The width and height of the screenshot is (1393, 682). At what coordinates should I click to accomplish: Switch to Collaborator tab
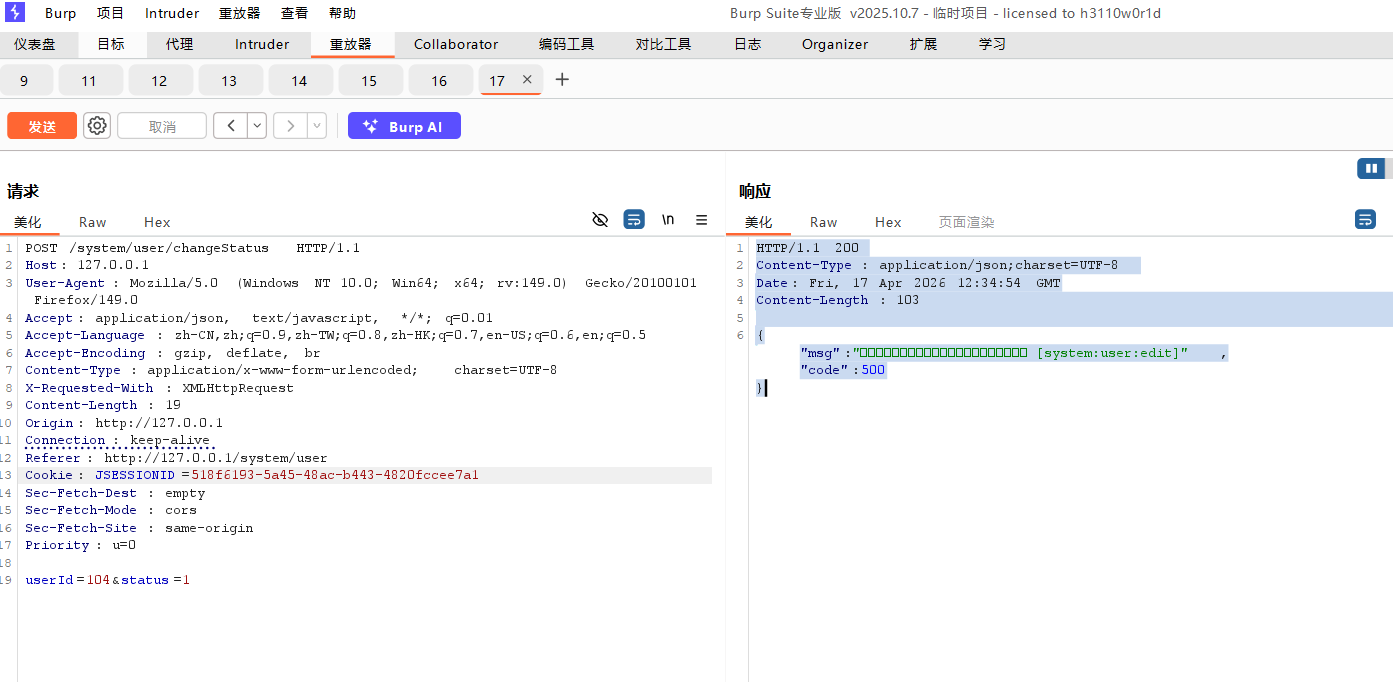click(x=456, y=44)
